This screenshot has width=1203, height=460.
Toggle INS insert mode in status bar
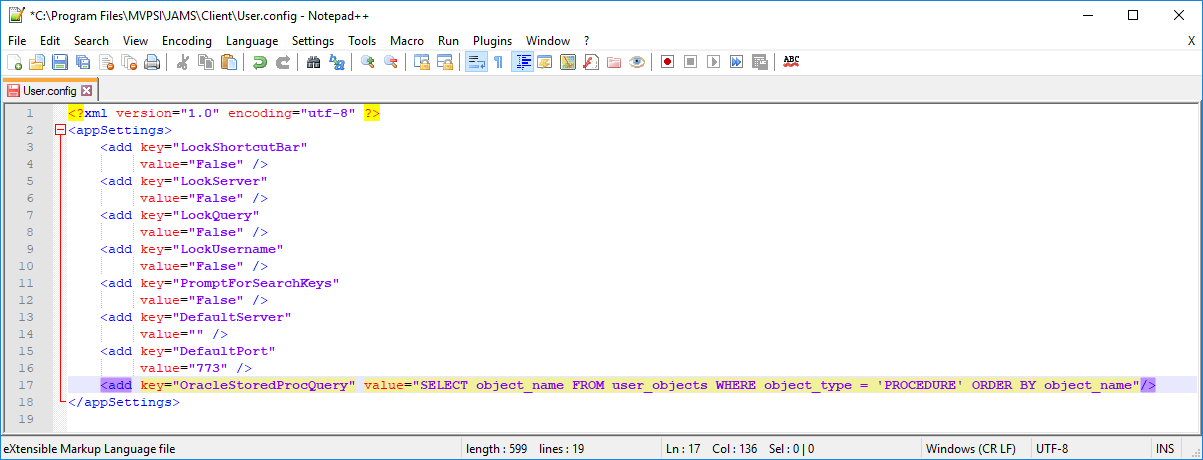point(1165,449)
